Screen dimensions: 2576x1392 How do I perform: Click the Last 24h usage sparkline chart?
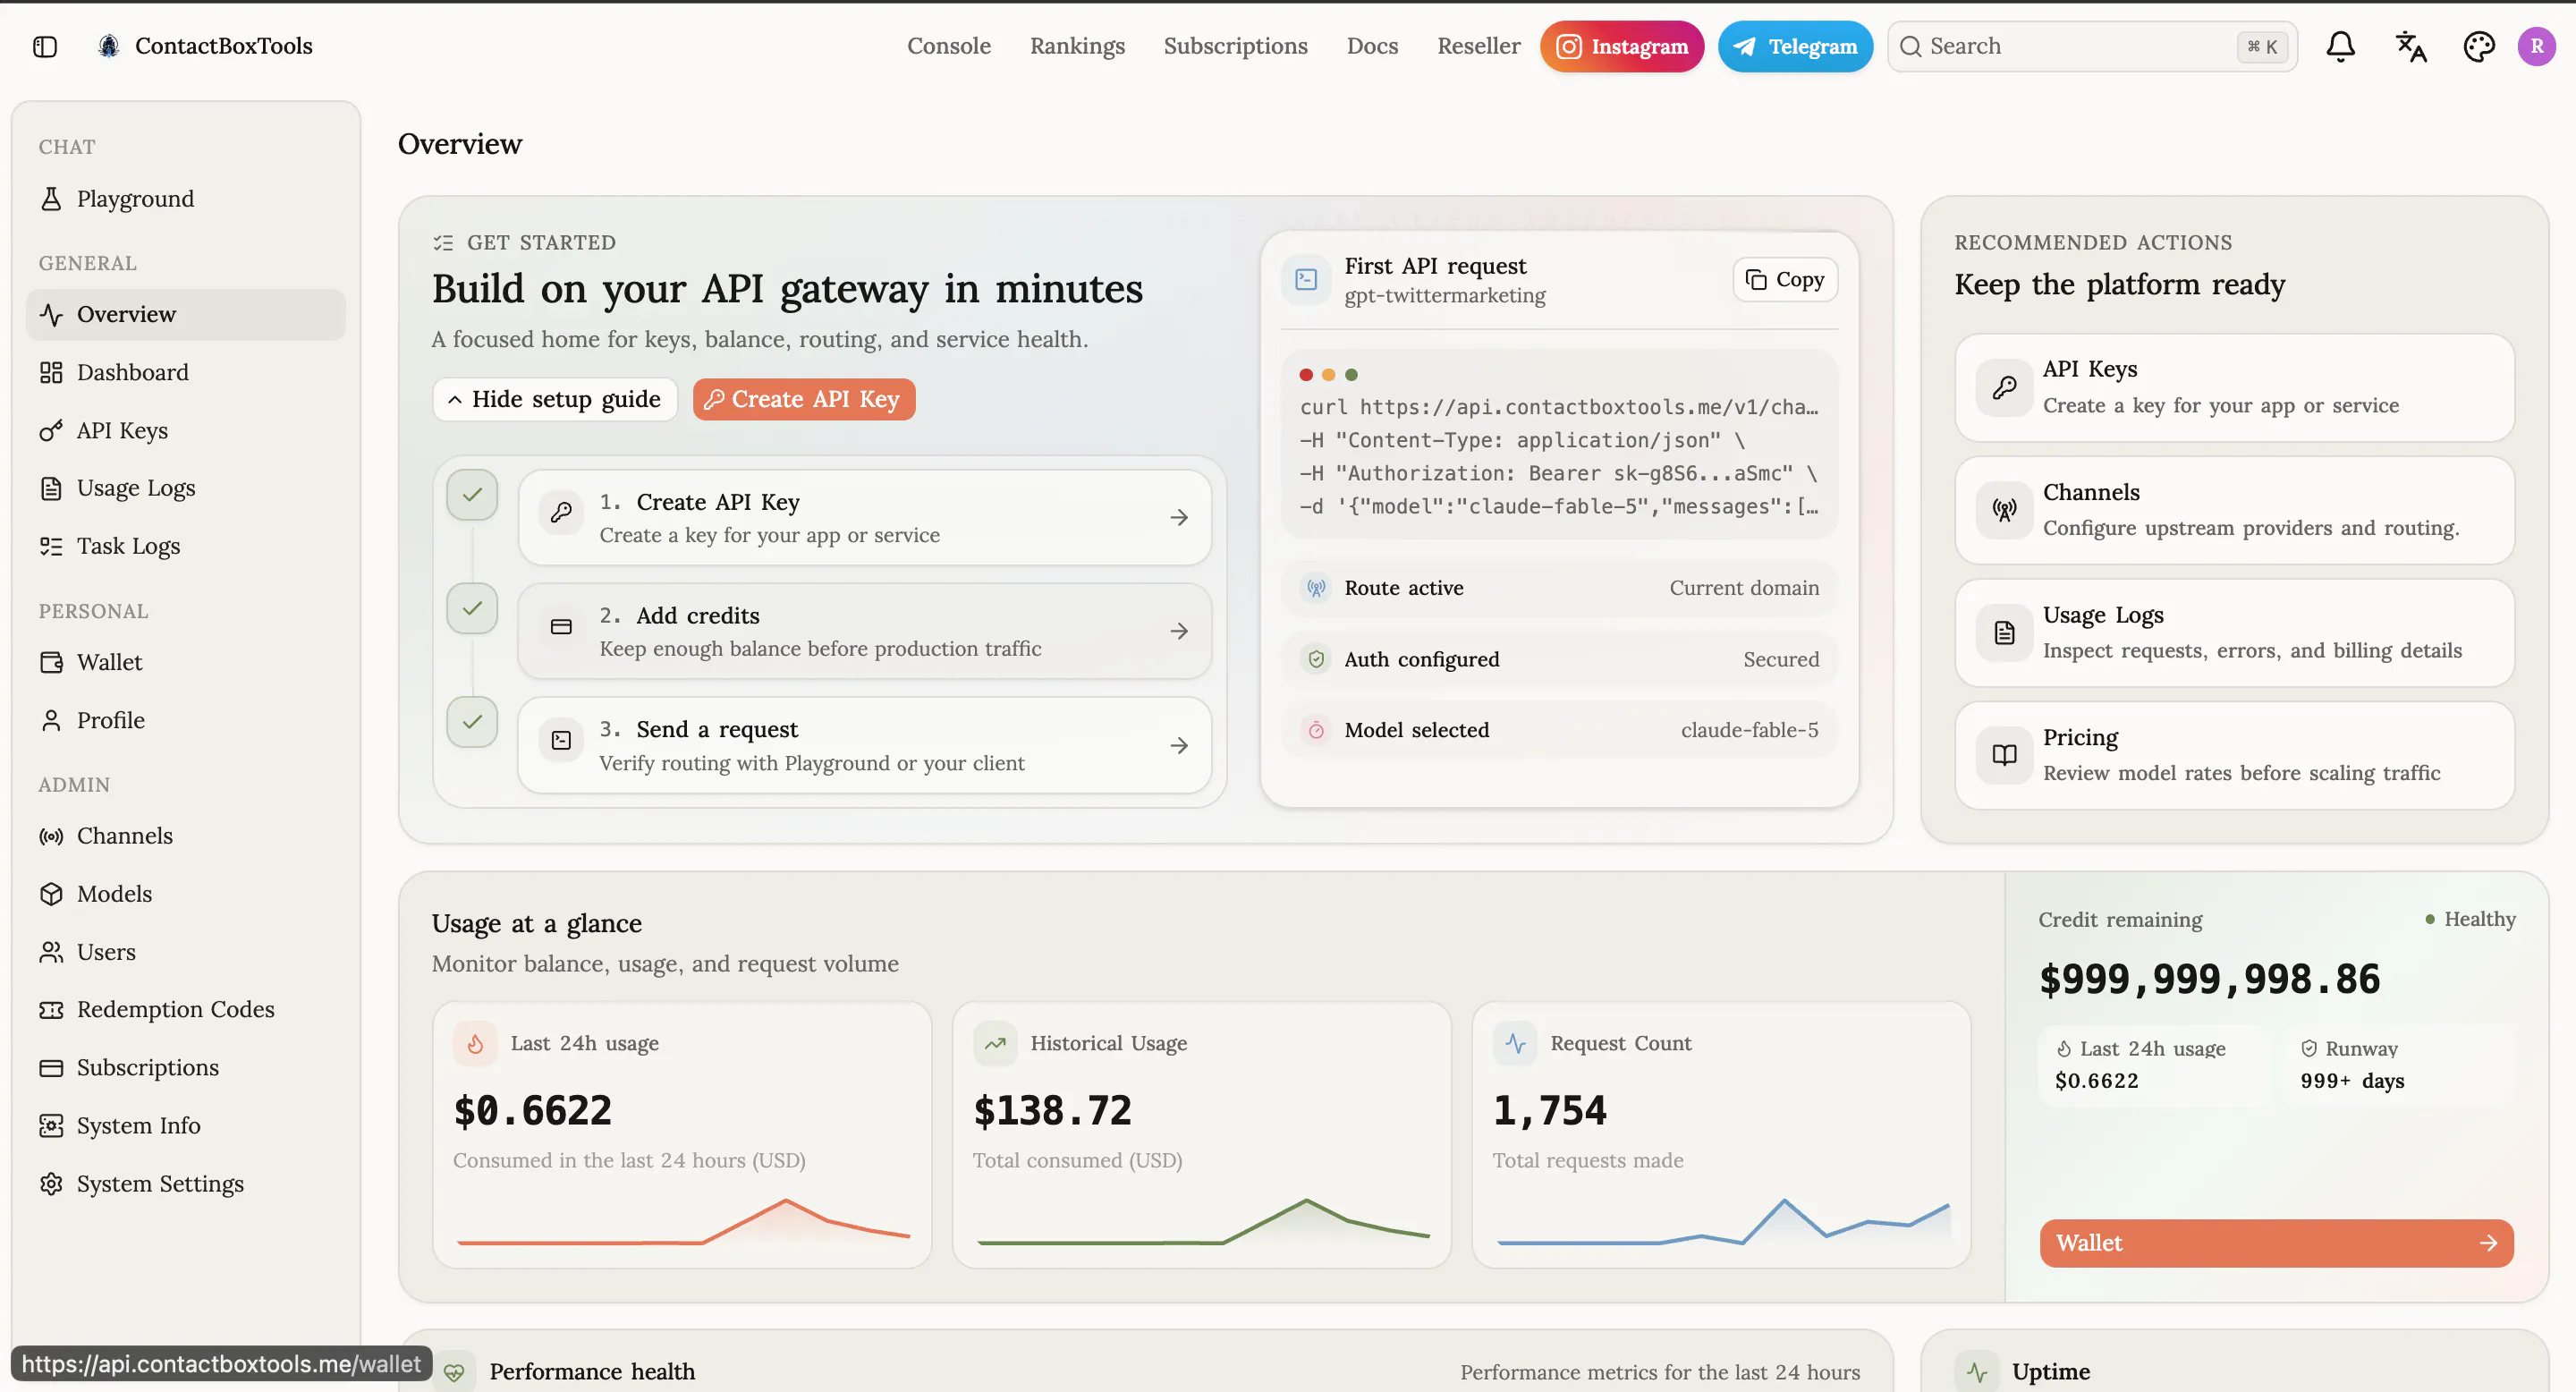(683, 1222)
